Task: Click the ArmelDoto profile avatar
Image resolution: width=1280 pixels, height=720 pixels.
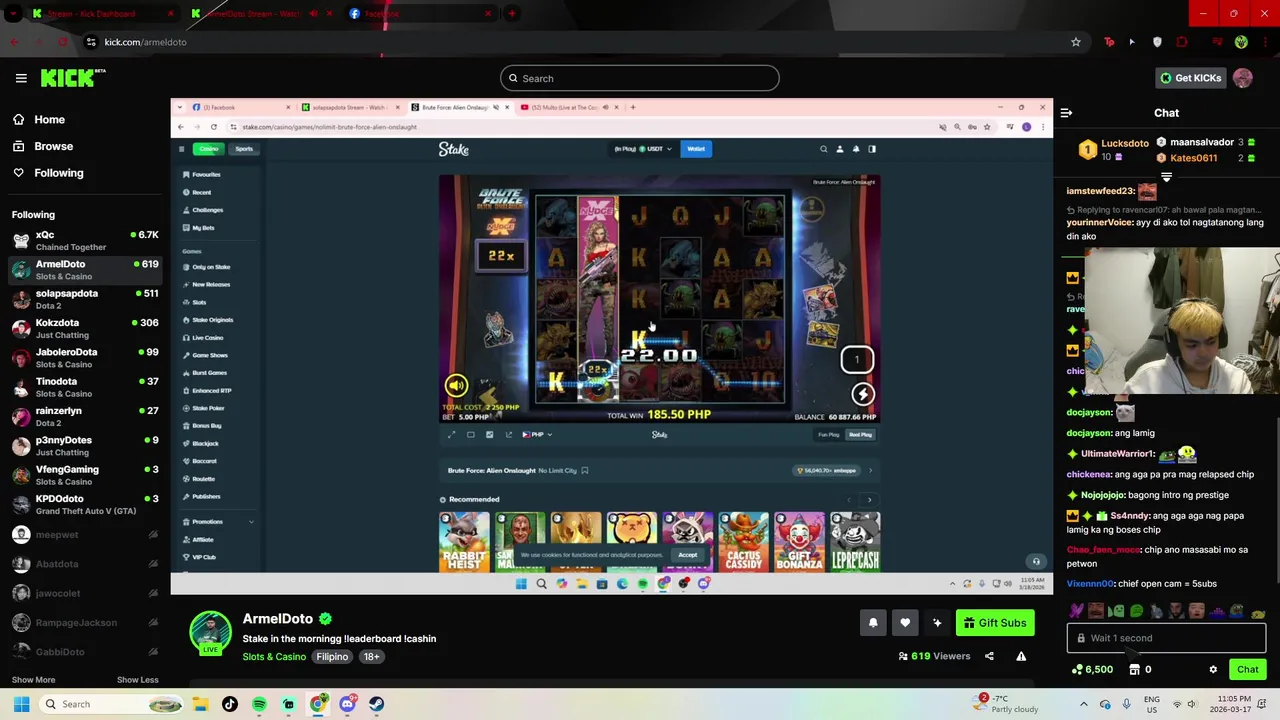Action: pos(210,631)
